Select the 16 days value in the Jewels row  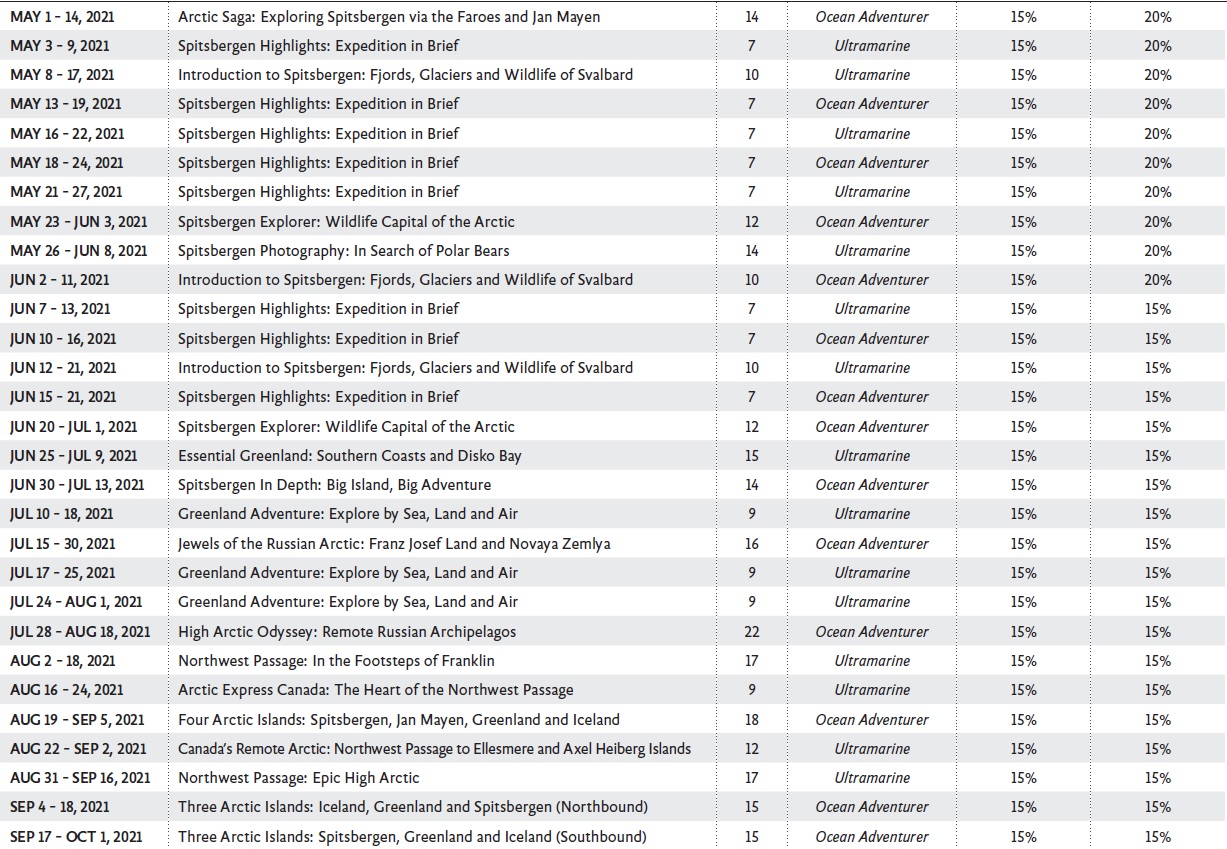[x=752, y=544]
